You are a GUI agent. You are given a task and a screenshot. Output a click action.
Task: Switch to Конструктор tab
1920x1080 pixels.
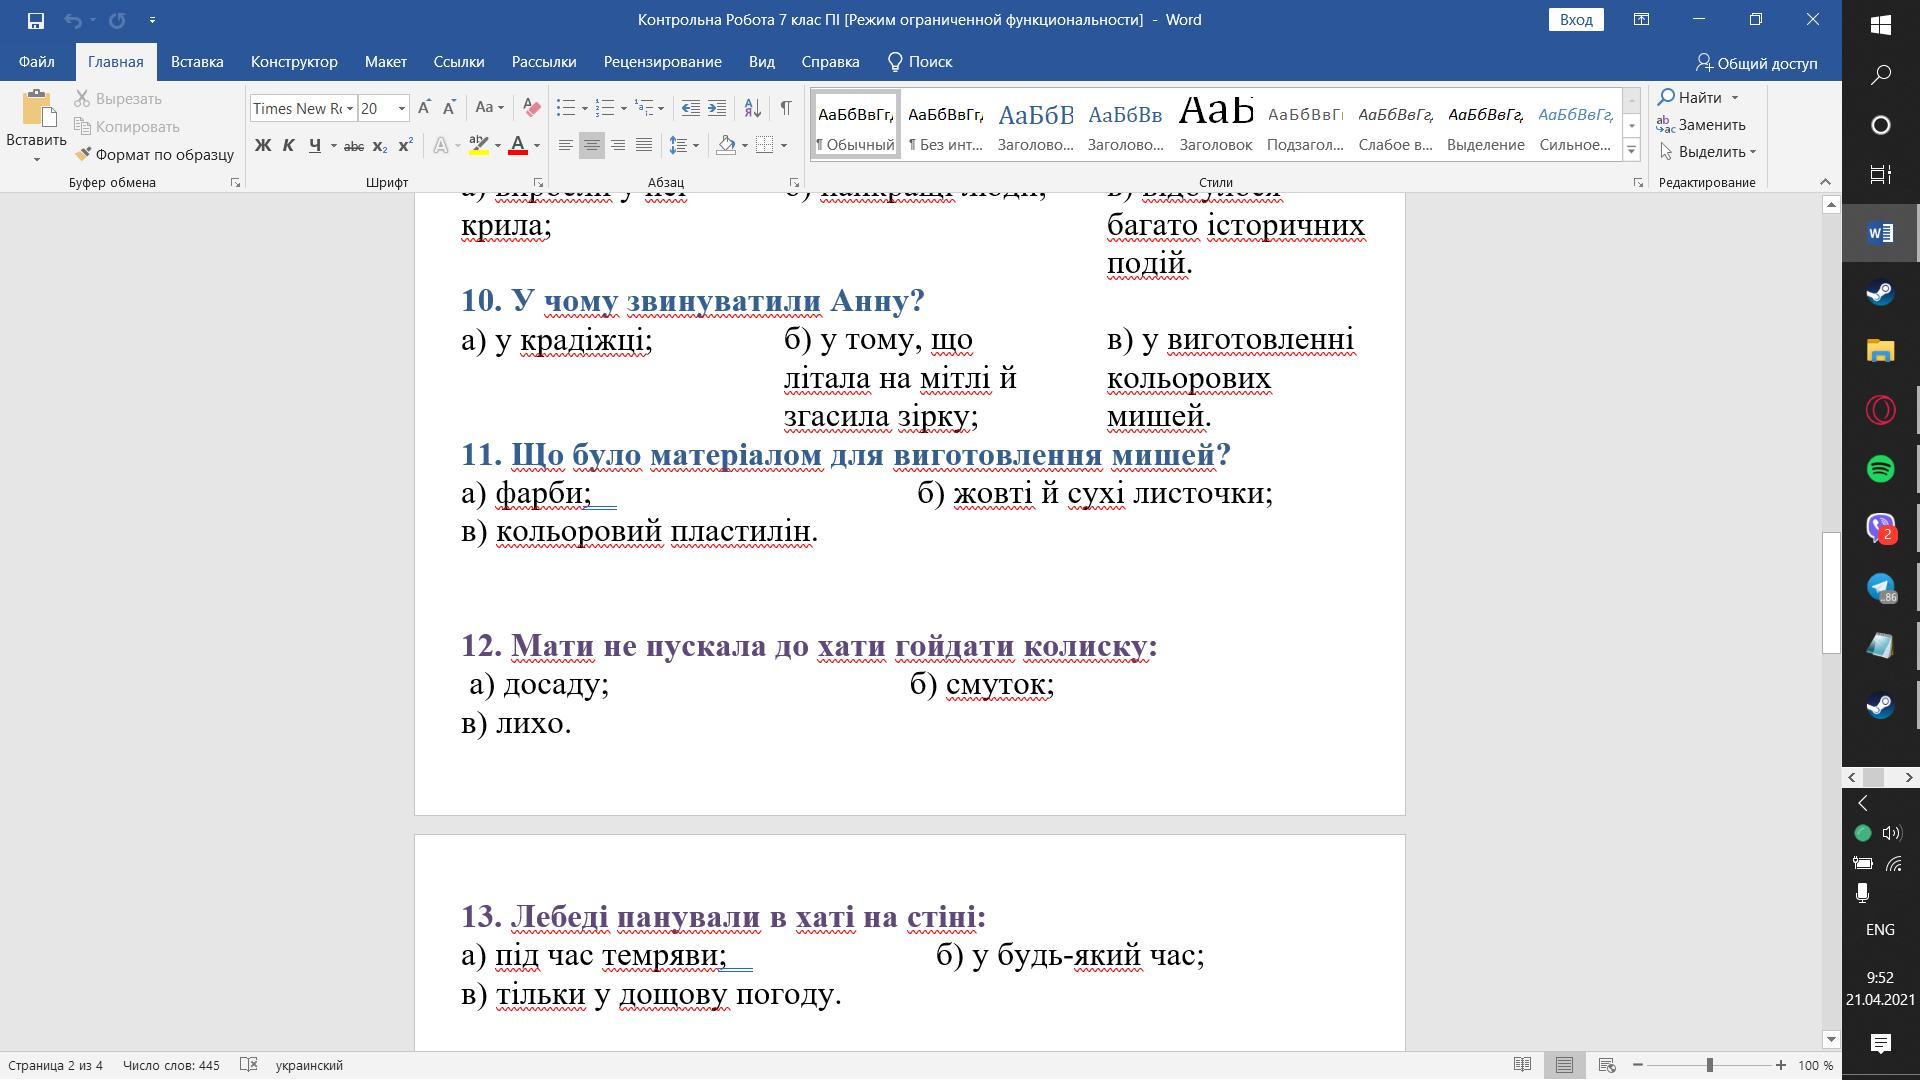[294, 62]
